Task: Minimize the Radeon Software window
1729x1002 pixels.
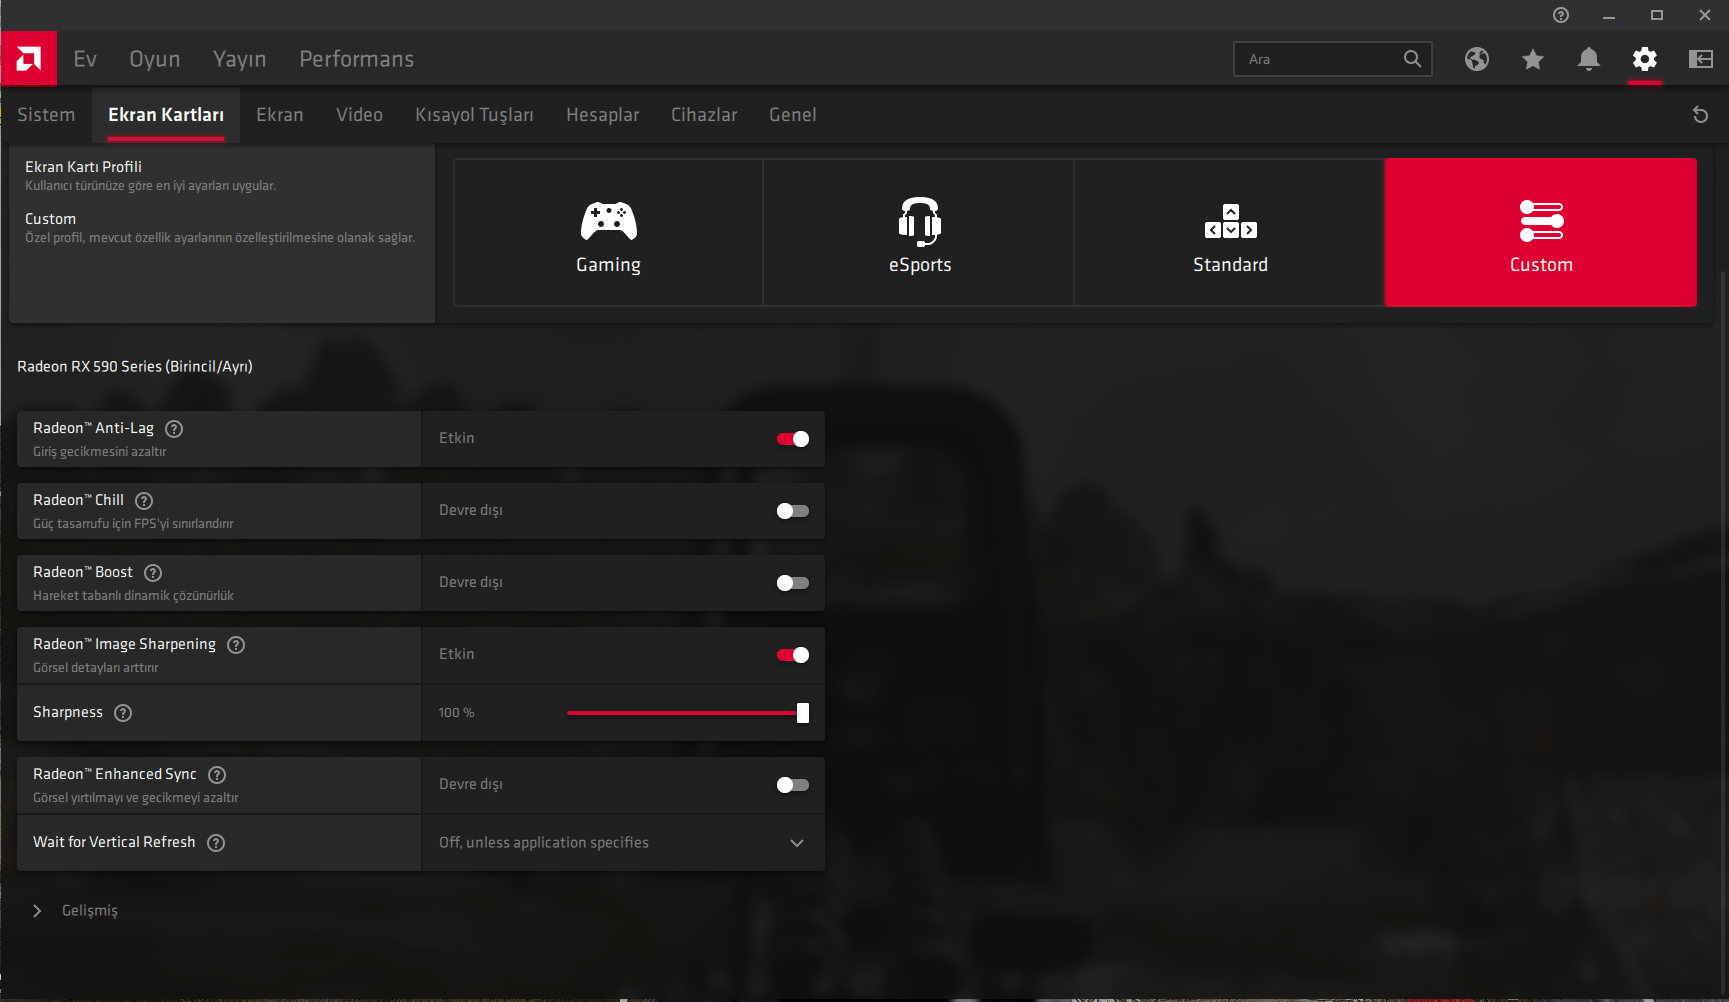Action: 1609,15
